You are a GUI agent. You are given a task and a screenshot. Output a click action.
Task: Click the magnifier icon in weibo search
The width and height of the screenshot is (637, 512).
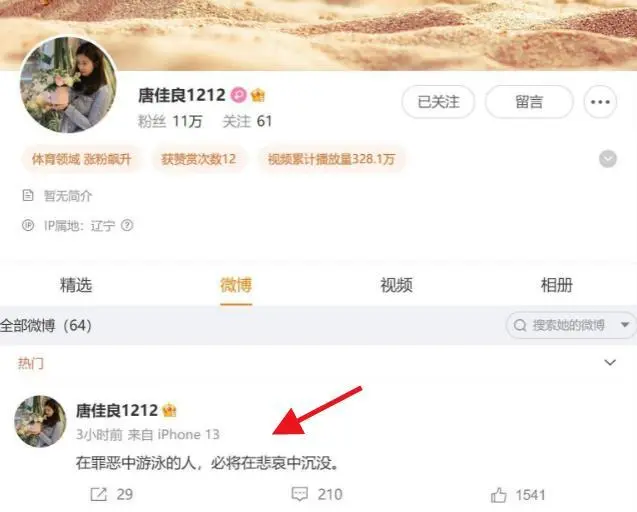tap(520, 325)
